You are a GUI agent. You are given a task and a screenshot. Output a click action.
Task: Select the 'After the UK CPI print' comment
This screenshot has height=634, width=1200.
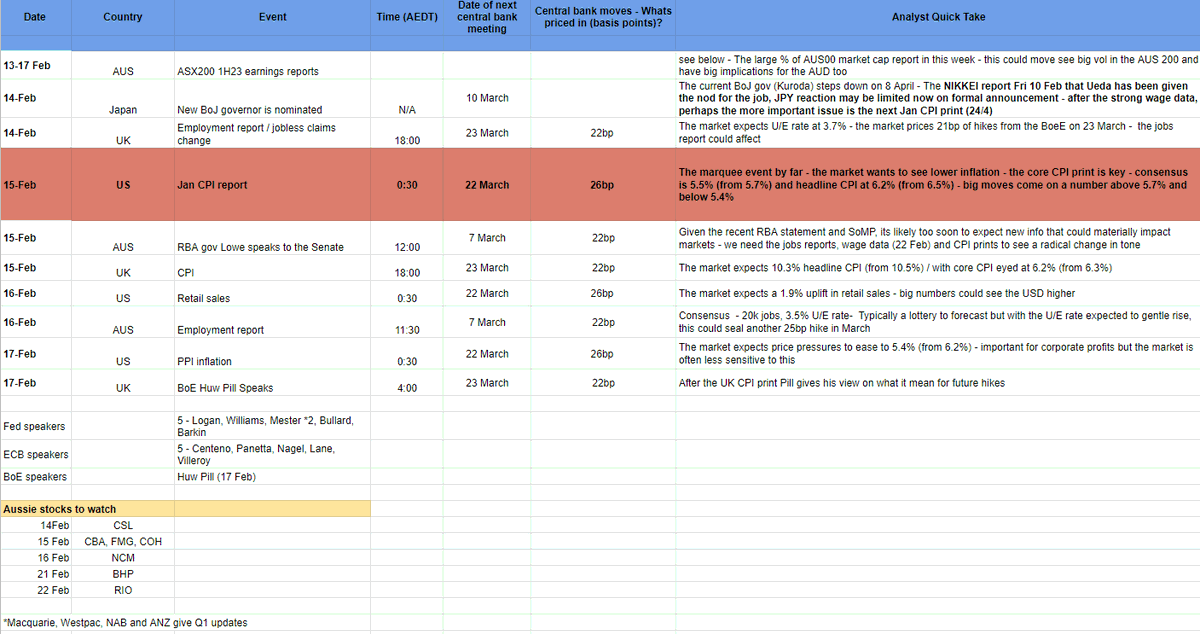tap(937, 383)
